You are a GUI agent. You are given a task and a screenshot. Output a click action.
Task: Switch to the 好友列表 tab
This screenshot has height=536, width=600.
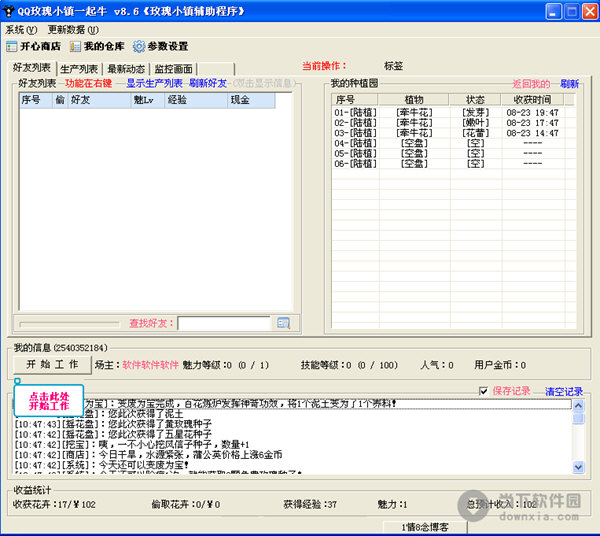coord(32,68)
